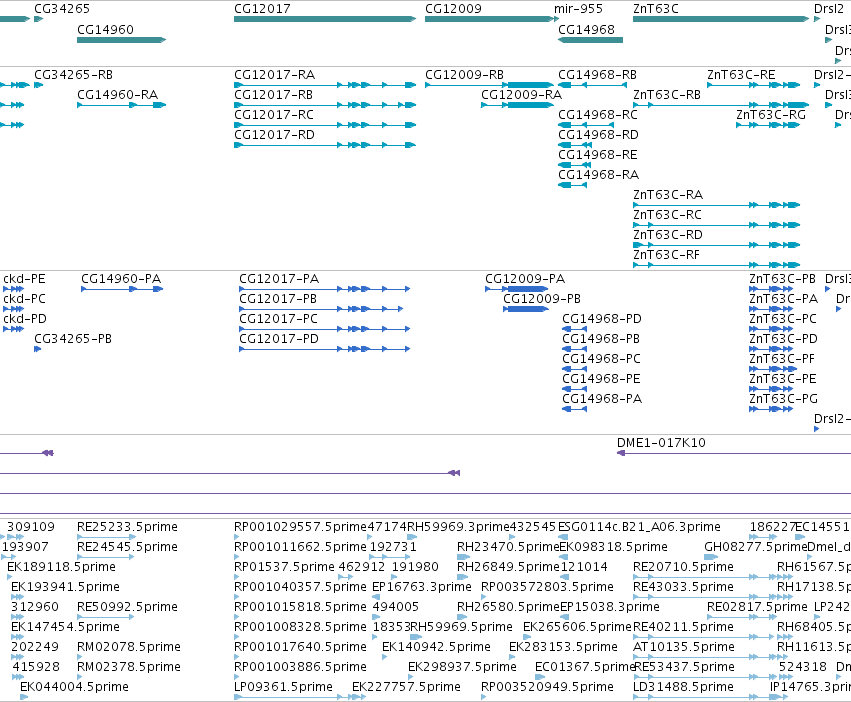The height and width of the screenshot is (702, 851).
Task: Click the CG12009 gene label
Action: pos(453,9)
